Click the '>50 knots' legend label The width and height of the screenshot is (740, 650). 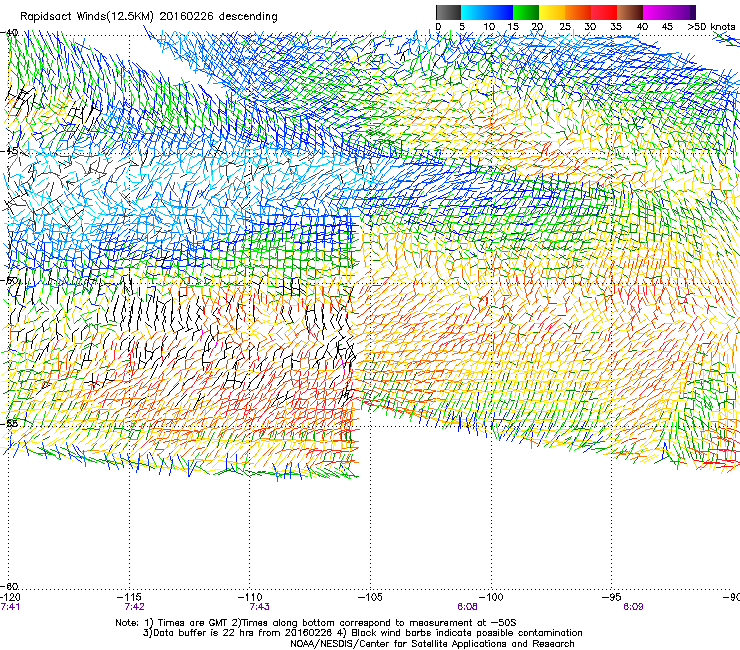711,27
